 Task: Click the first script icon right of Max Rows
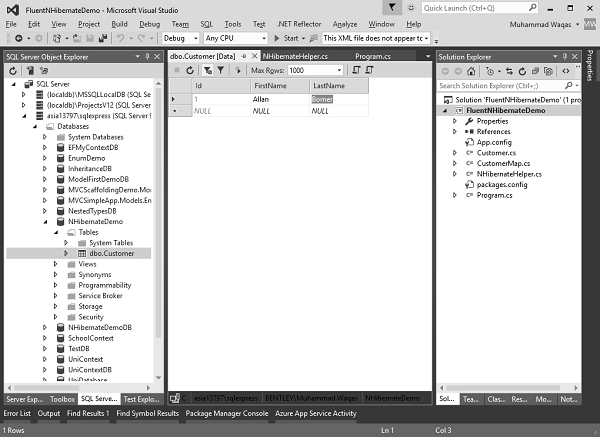pyautogui.click(x=356, y=70)
